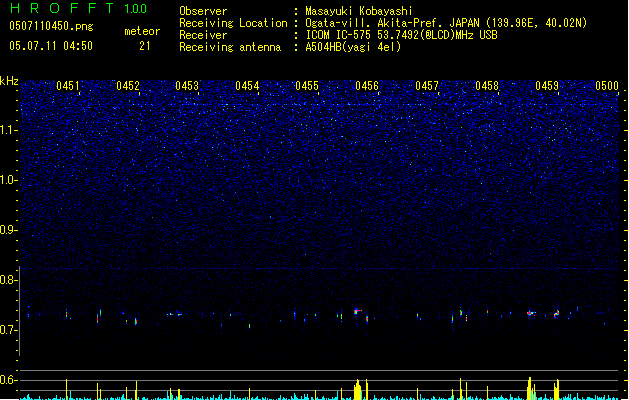Click the Receiving Location label
Viewport: 629px width, 400px height.
(x=233, y=23)
